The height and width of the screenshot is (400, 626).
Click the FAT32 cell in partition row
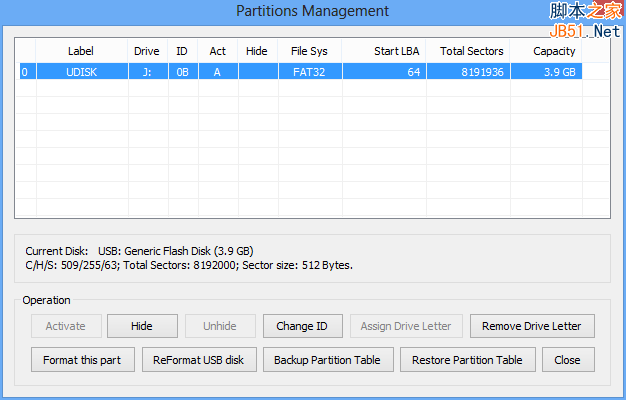(x=308, y=72)
